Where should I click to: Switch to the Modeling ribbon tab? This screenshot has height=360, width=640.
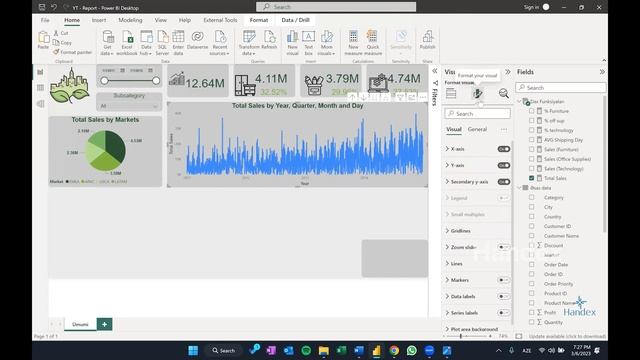coord(130,20)
